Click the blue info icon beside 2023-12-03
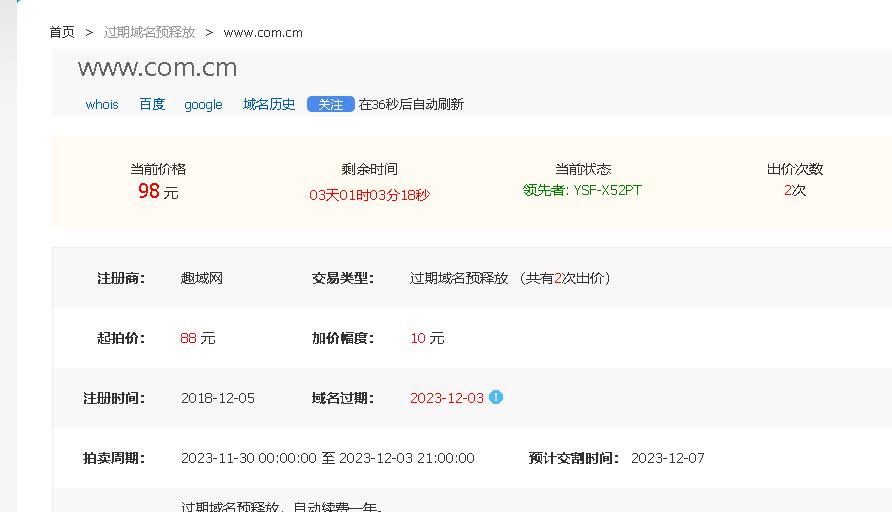This screenshot has height=512, width=892. pyautogui.click(x=496, y=397)
